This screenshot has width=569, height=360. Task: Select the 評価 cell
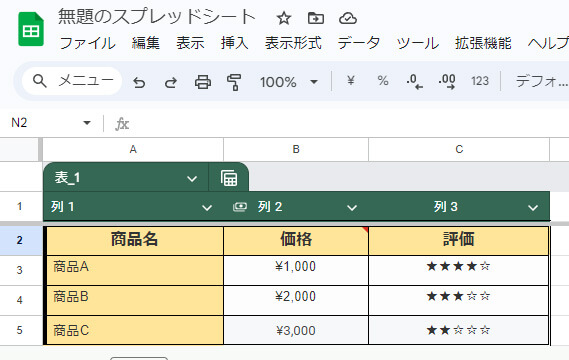[x=459, y=241]
